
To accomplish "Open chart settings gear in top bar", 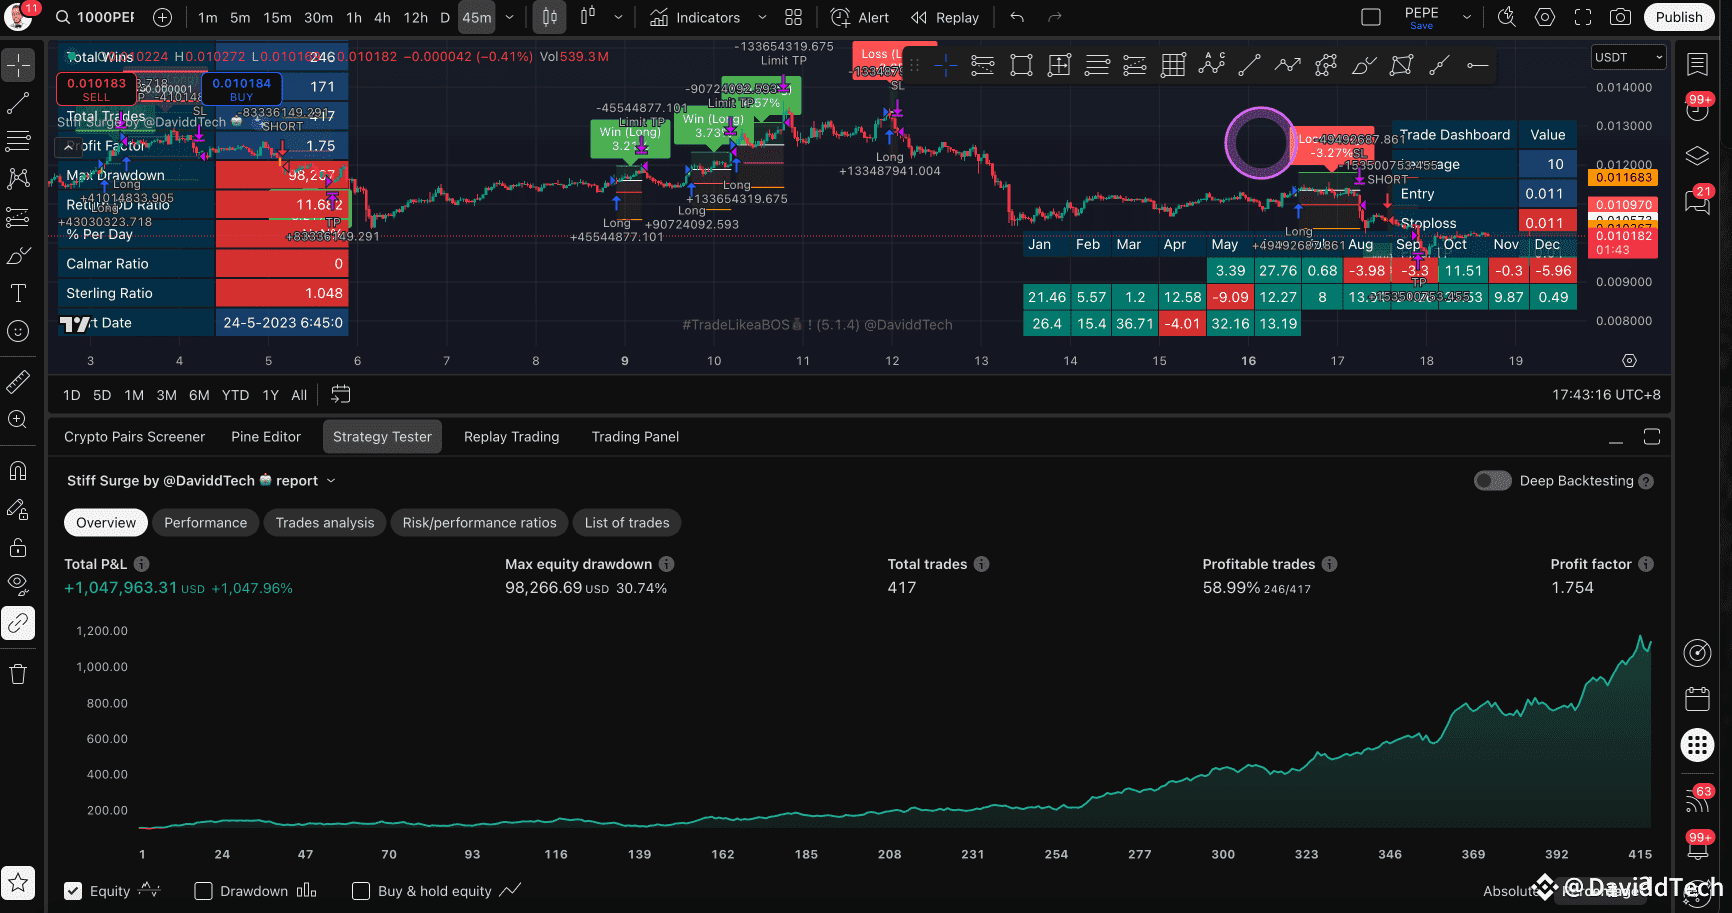I will tap(1545, 17).
